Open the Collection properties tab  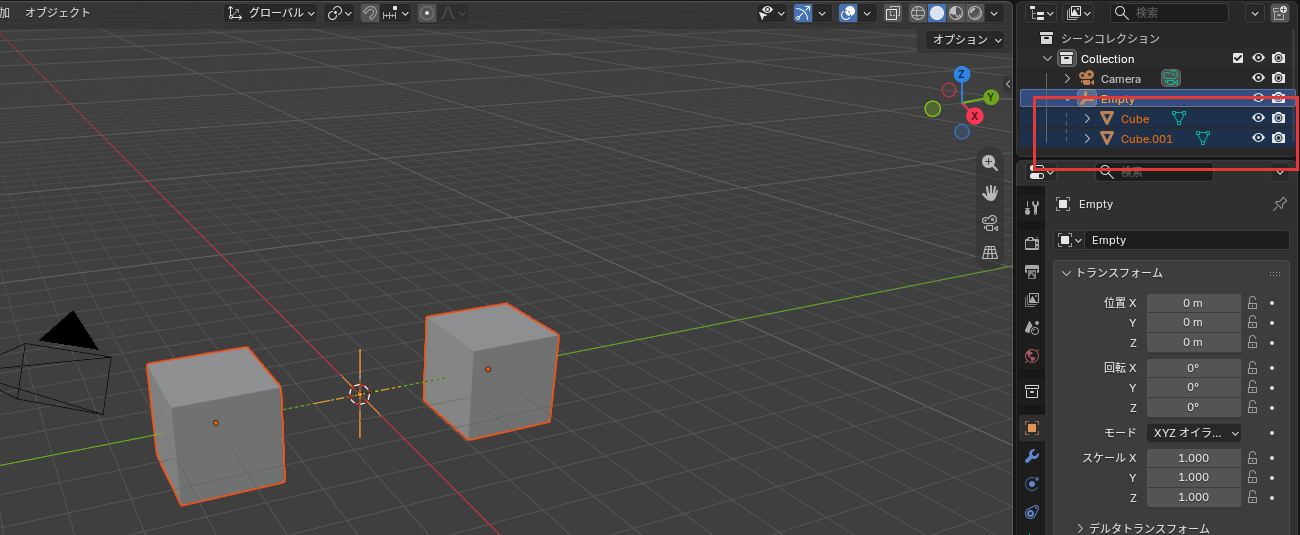coord(1032,390)
